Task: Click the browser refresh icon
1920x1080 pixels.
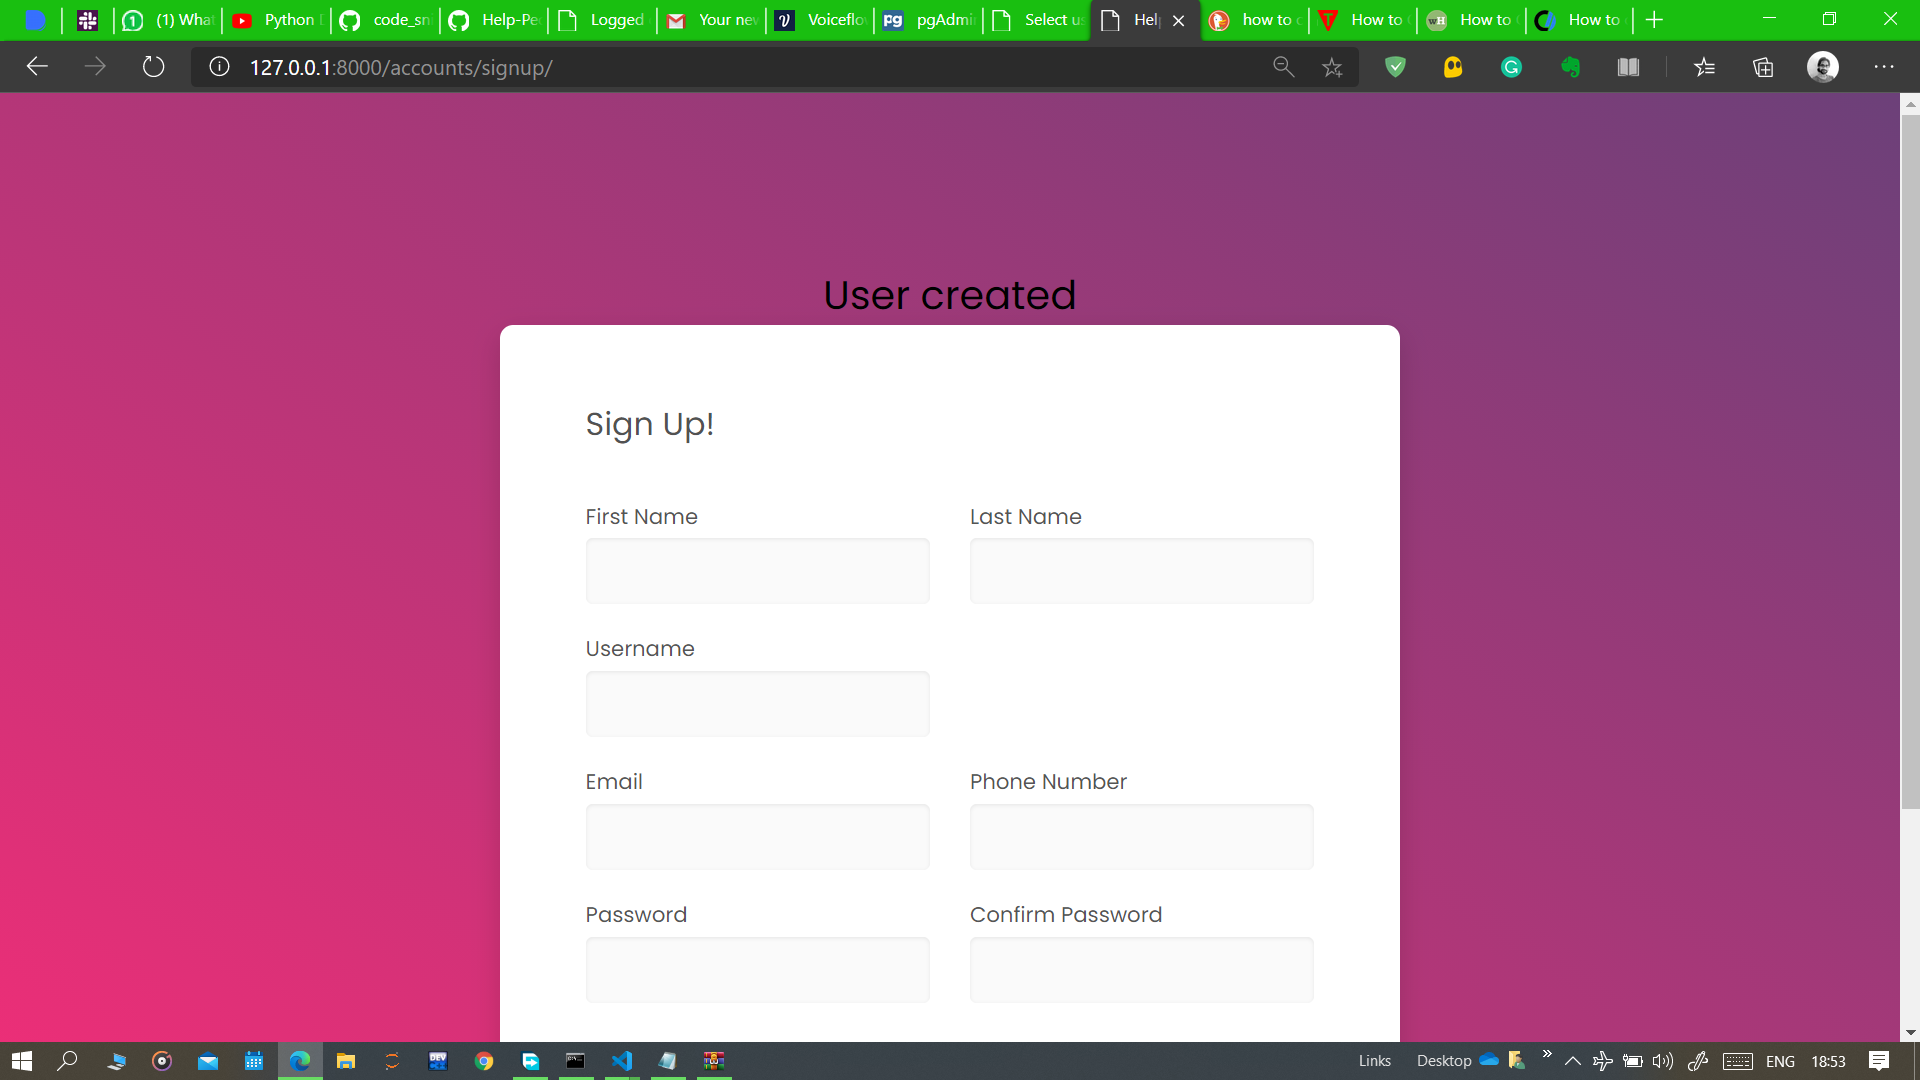Action: tap(153, 67)
